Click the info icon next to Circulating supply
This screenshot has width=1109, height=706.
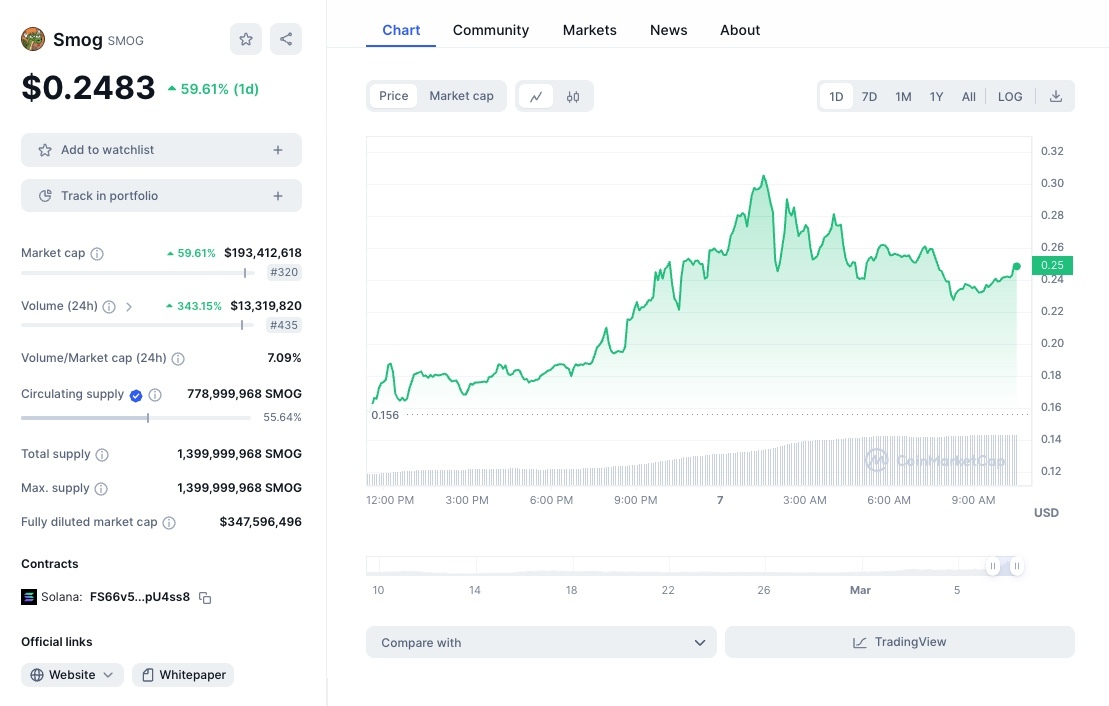(x=155, y=395)
